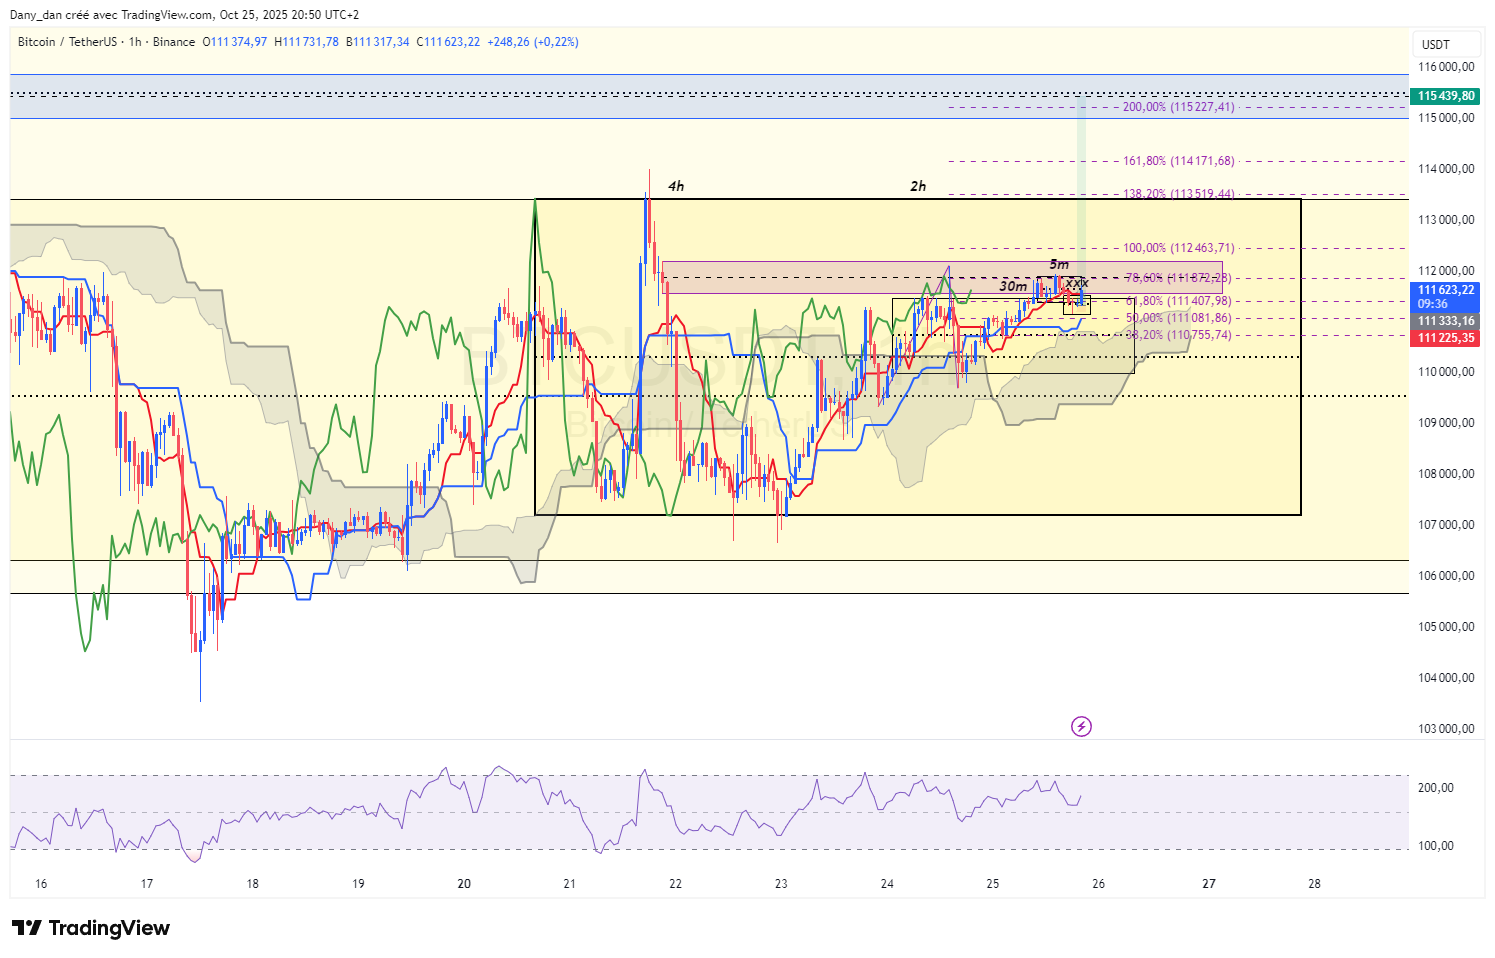
Task: Select the 30m timeframe annotation
Action: pos(1013,286)
